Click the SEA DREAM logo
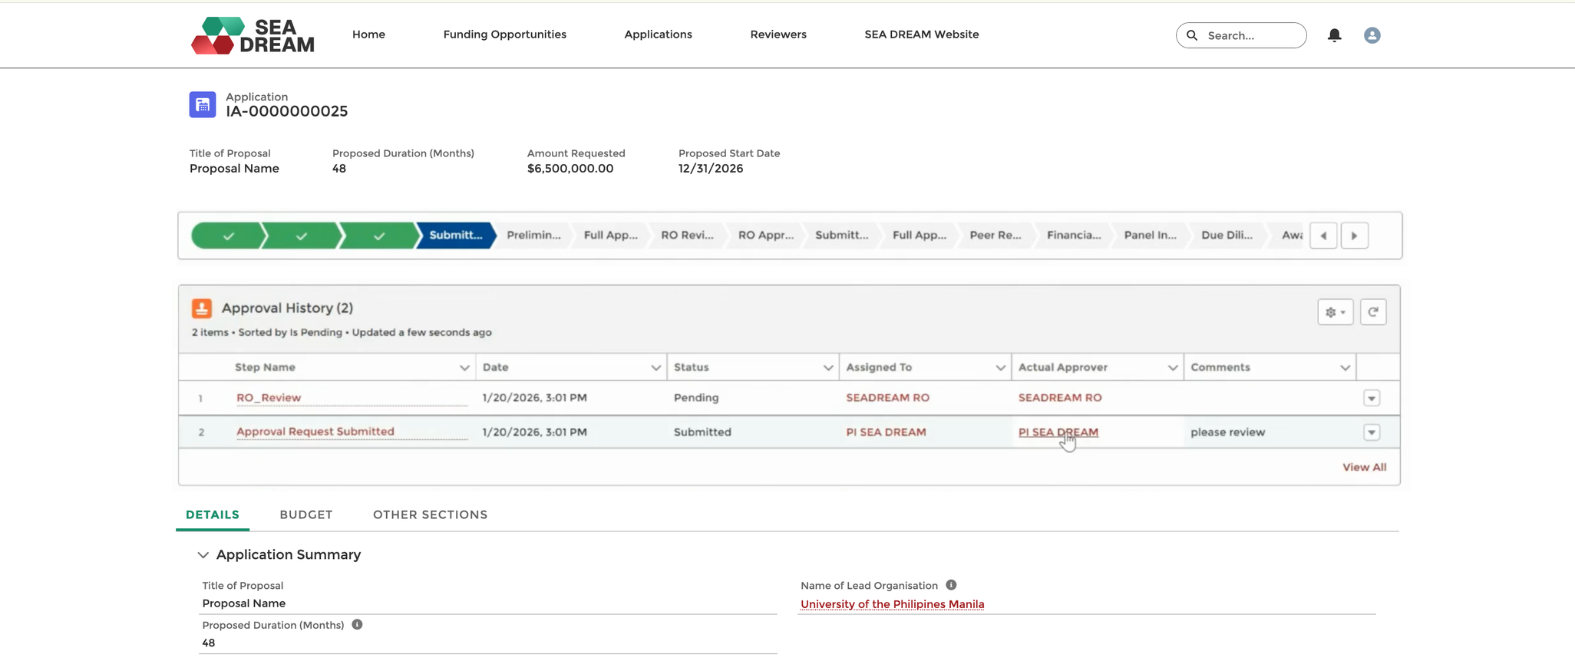This screenshot has height=656, width=1575. coord(253,35)
